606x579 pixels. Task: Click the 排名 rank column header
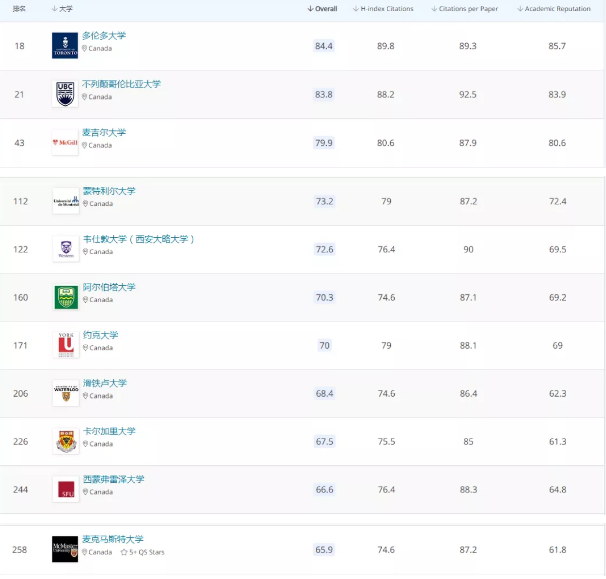coord(19,9)
